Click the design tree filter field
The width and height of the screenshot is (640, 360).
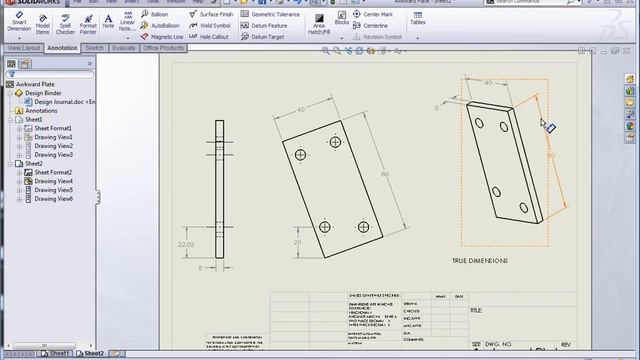(50, 74)
